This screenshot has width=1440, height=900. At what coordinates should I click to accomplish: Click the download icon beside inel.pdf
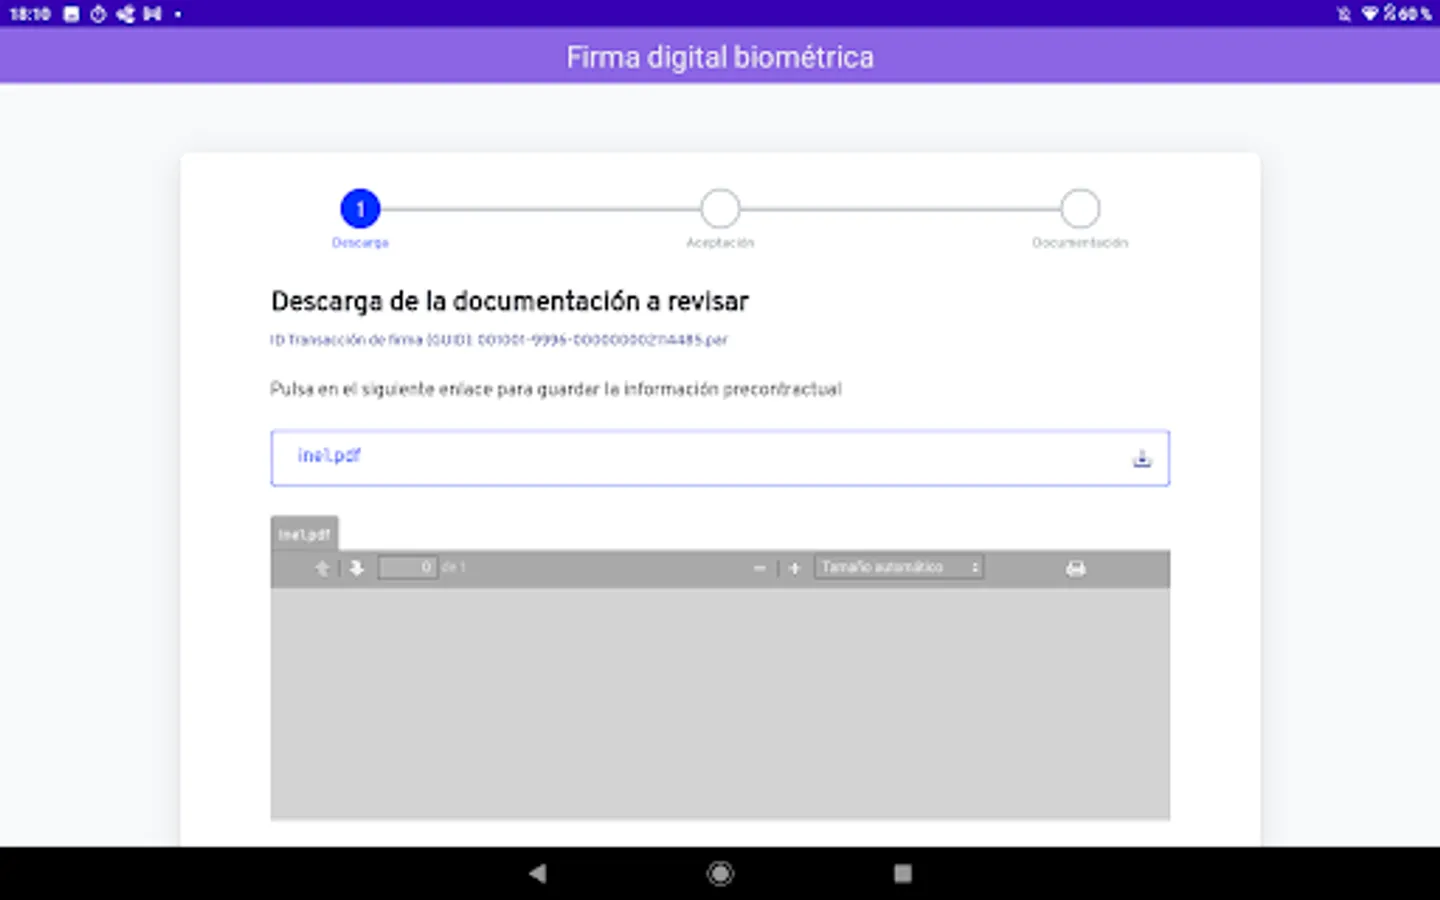point(1141,459)
